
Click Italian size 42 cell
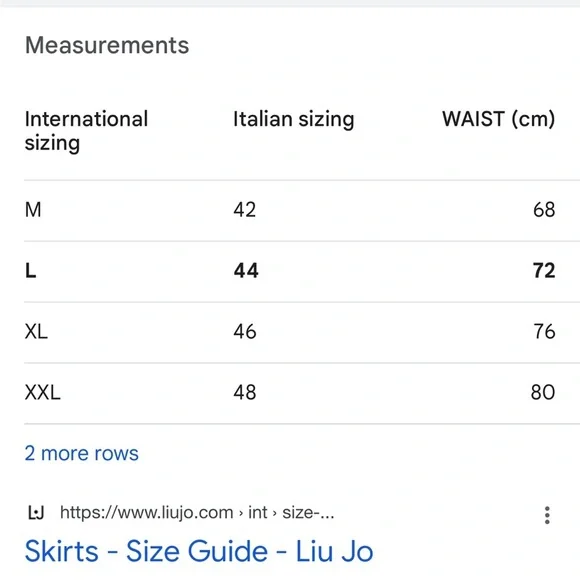point(245,210)
